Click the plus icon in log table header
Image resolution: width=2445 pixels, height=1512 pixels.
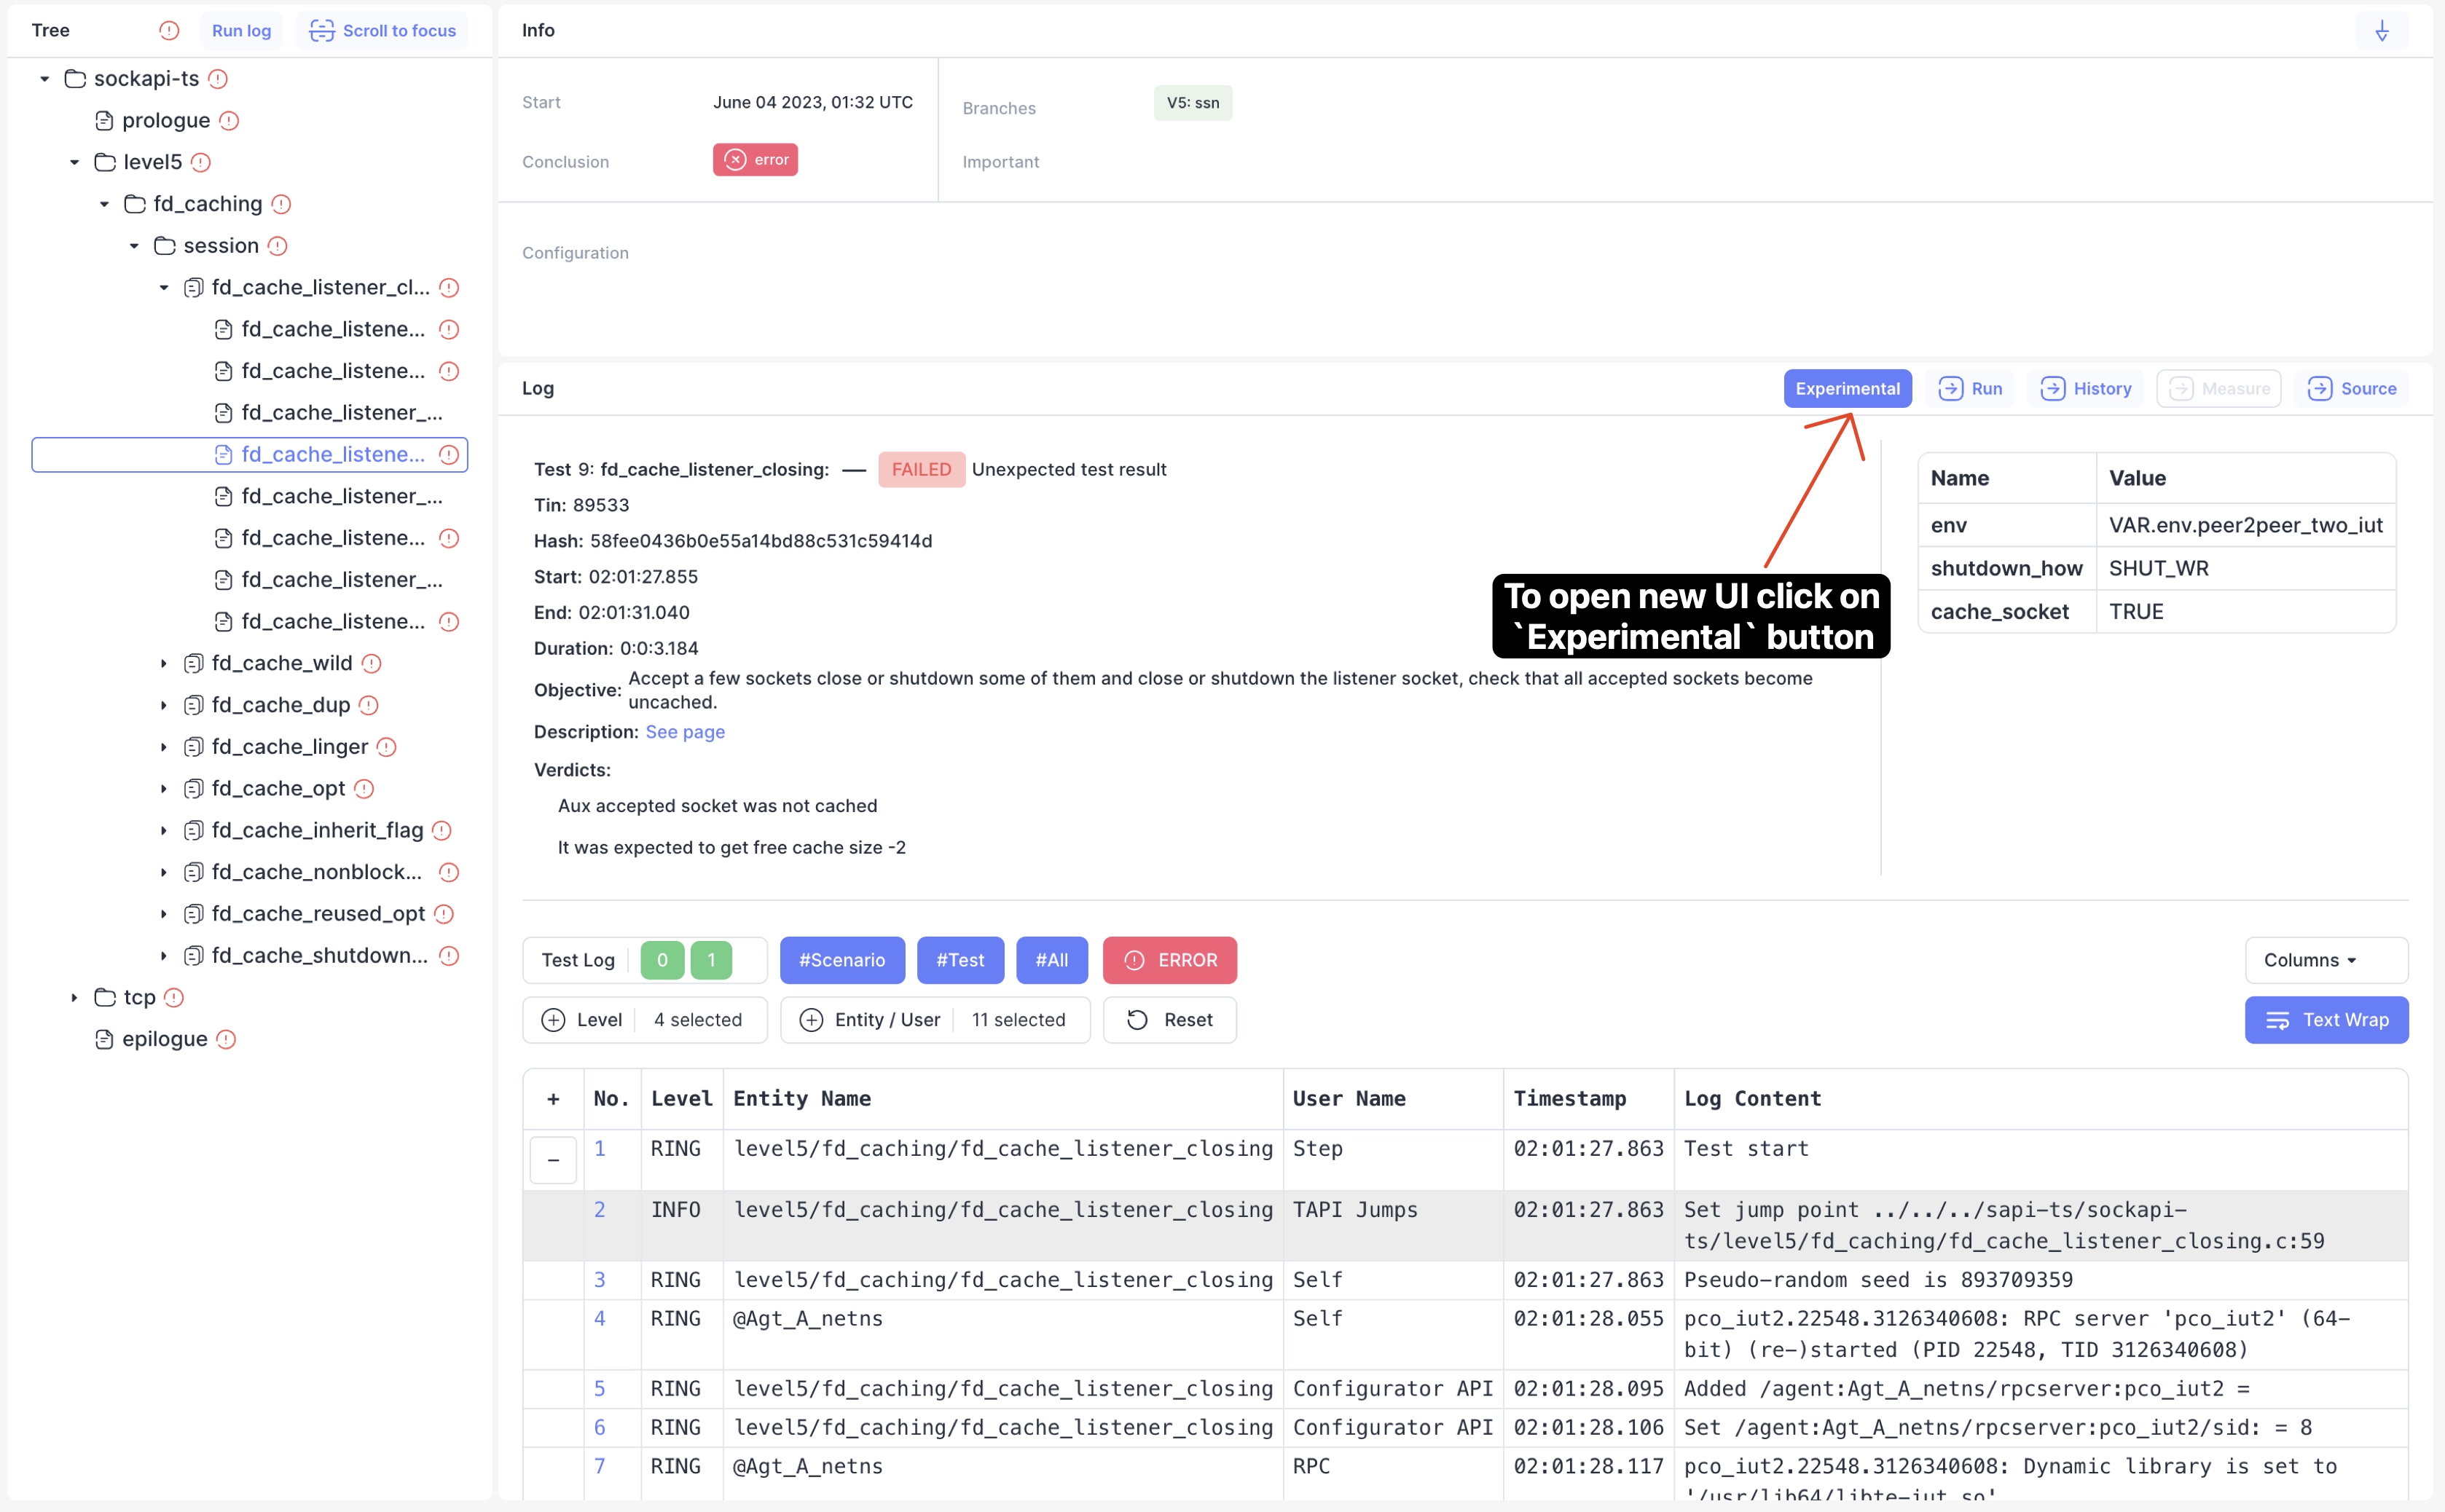click(553, 1099)
